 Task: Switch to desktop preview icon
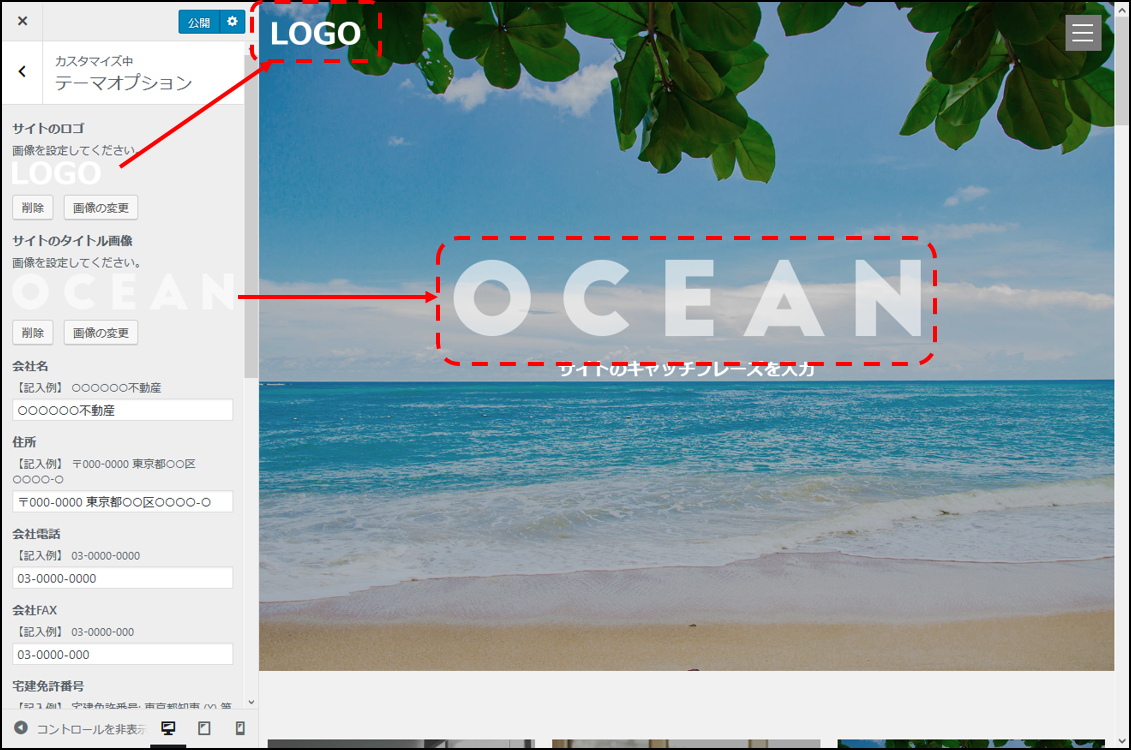click(168, 728)
